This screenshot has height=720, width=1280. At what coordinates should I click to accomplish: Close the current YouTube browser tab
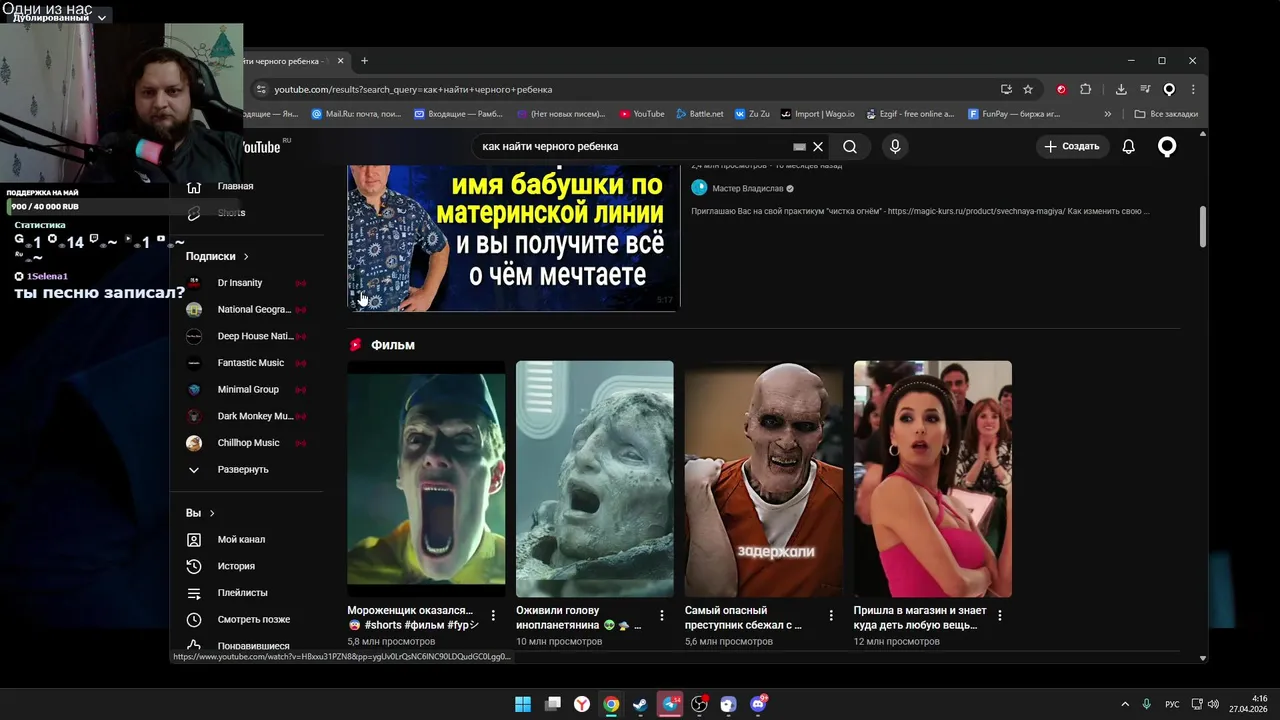(340, 61)
